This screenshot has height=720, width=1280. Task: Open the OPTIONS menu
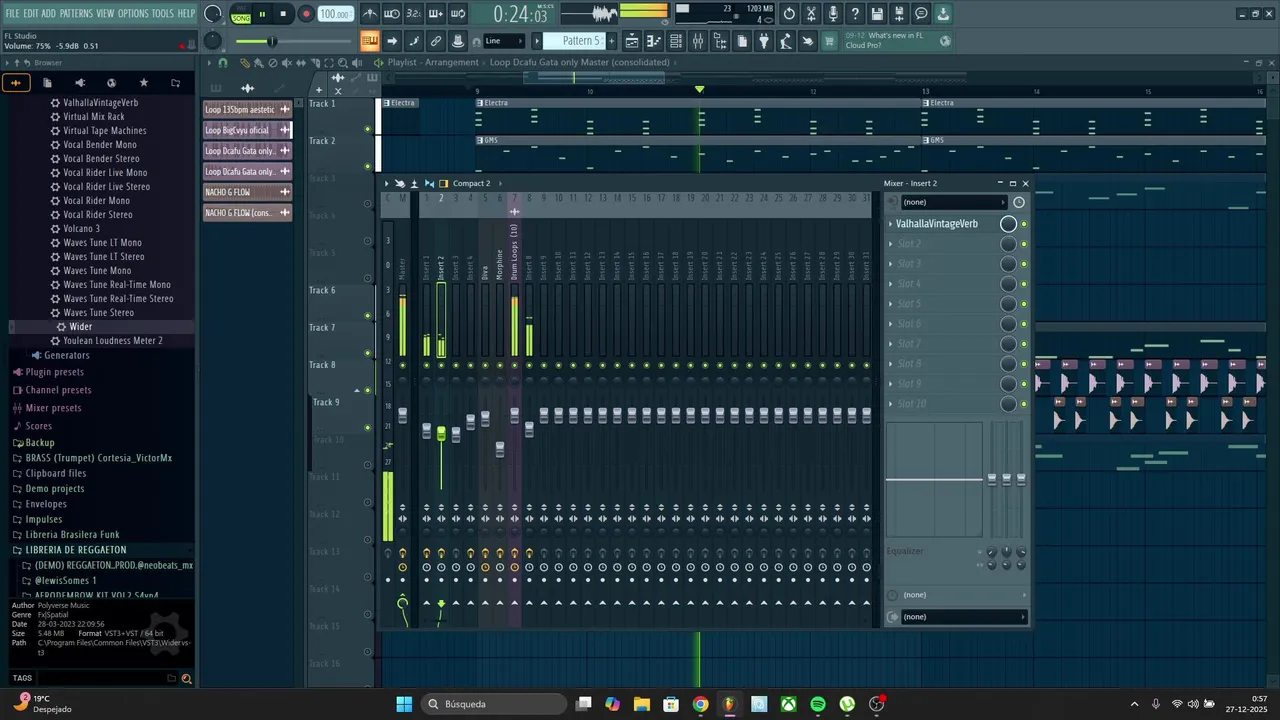(x=133, y=13)
